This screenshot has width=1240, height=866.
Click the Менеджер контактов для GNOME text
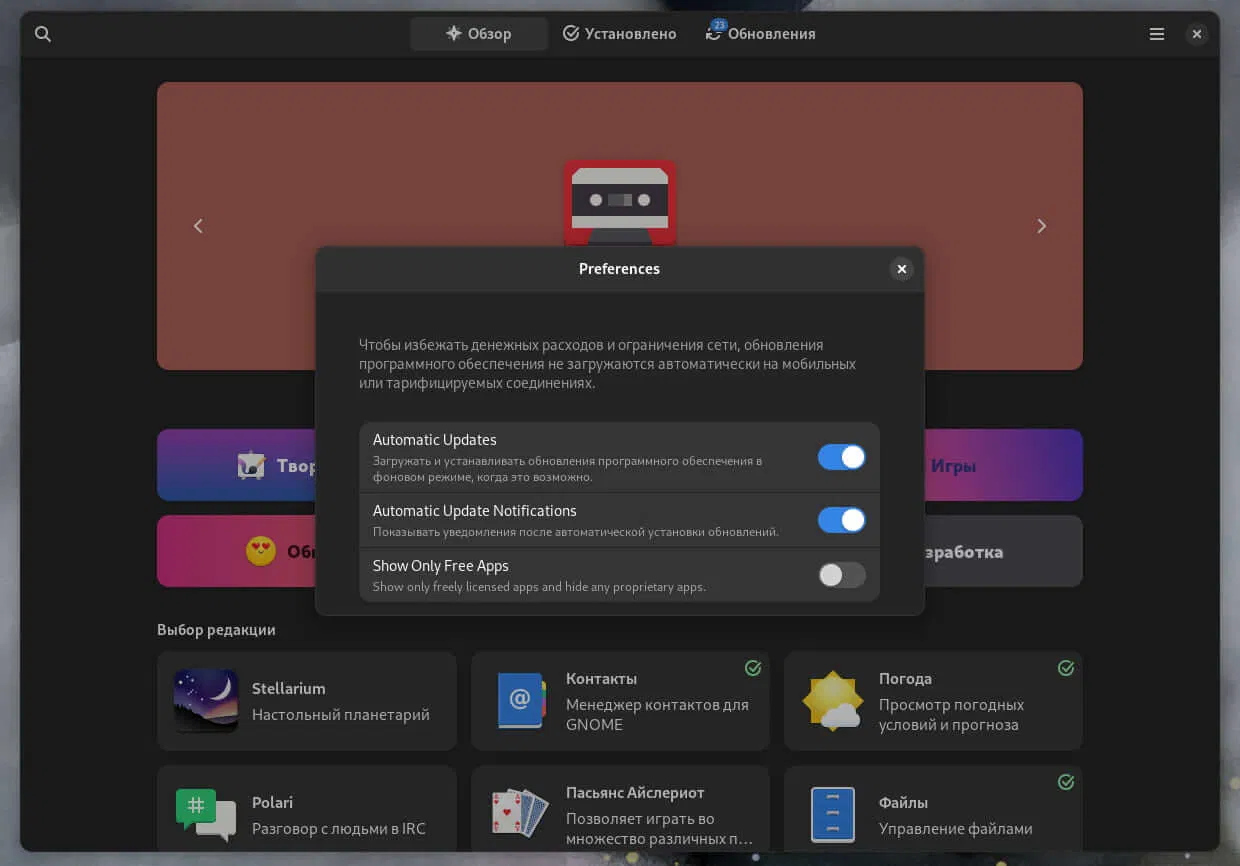click(x=657, y=715)
